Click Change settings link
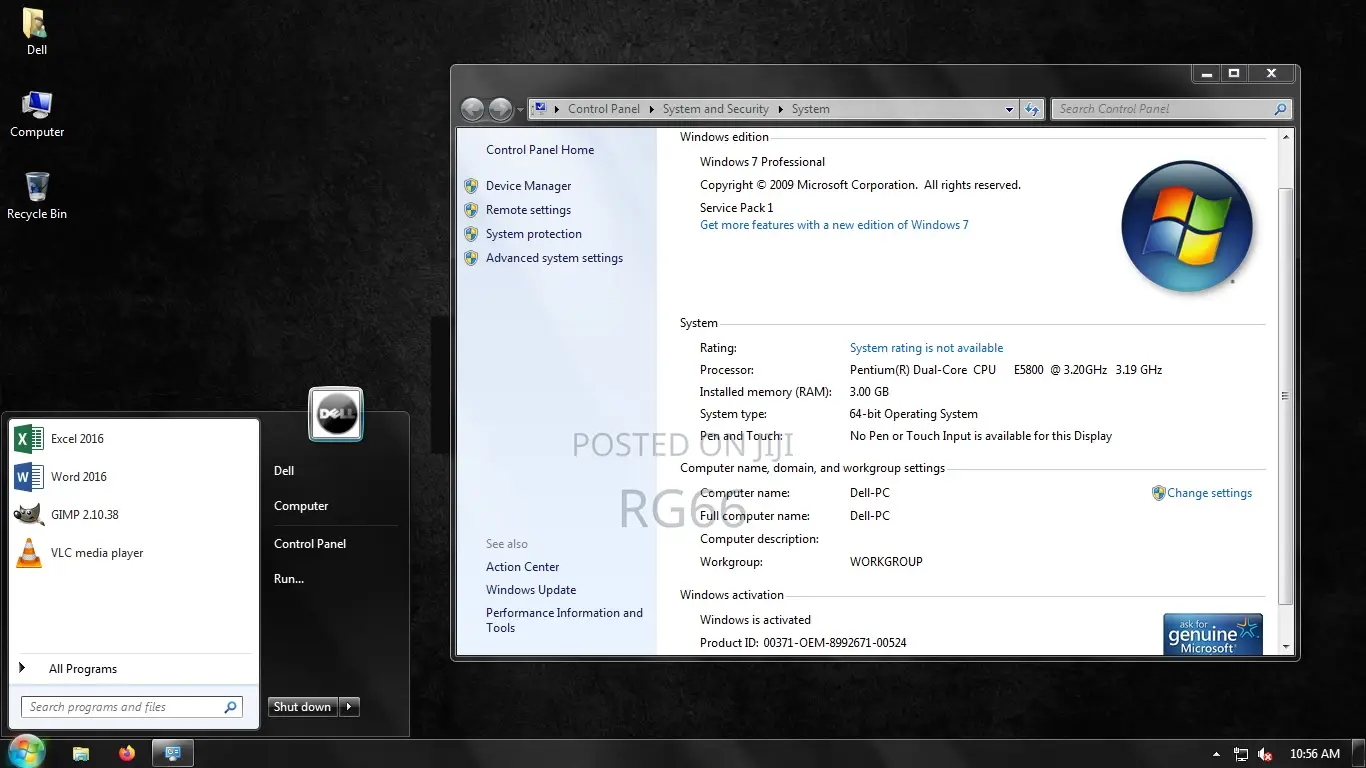The height and width of the screenshot is (768, 1366). coord(1209,493)
